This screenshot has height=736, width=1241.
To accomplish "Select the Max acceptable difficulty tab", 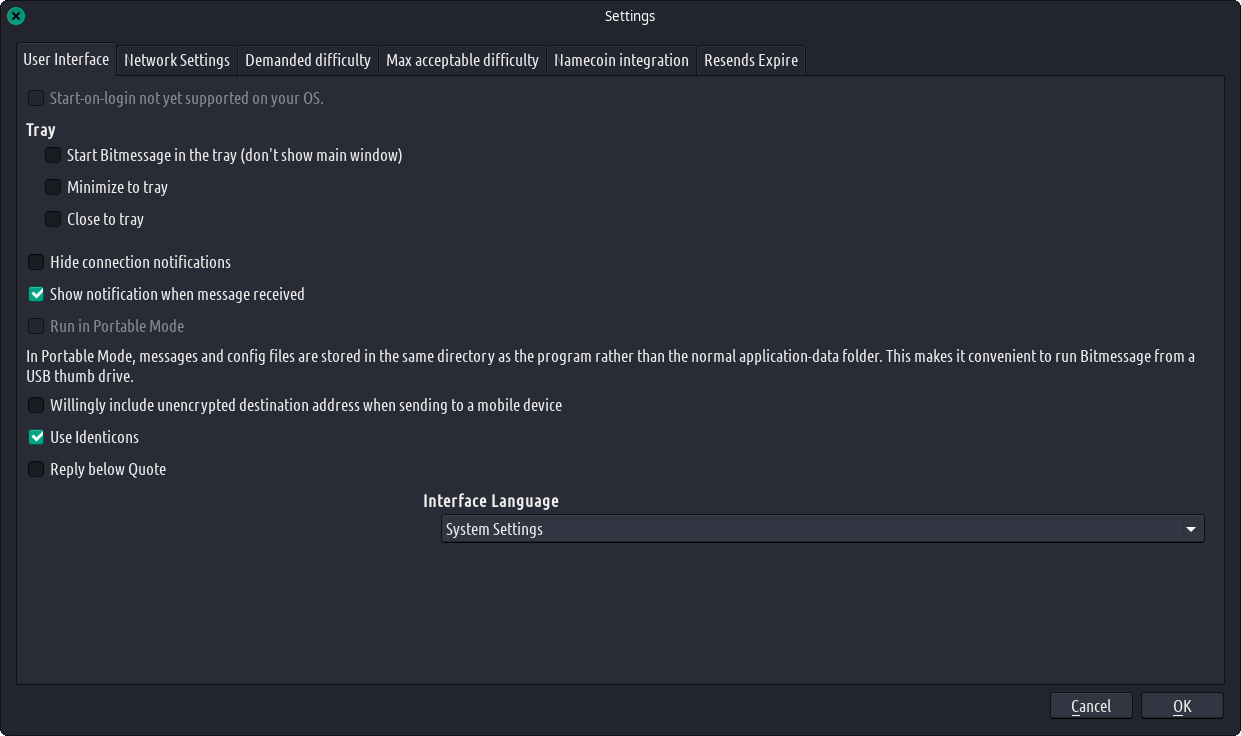I will [462, 60].
